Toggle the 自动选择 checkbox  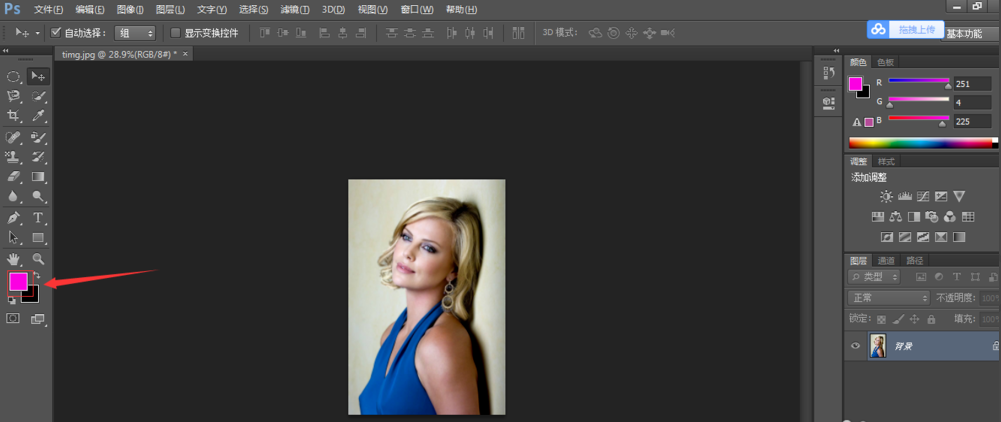tap(56, 33)
